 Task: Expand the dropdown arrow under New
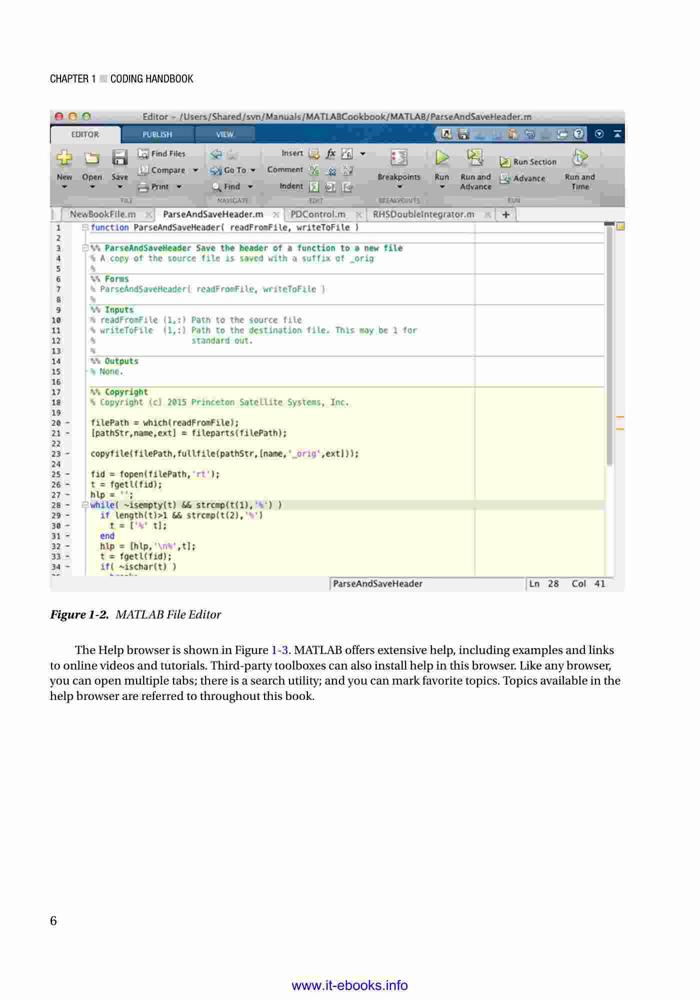(x=64, y=187)
